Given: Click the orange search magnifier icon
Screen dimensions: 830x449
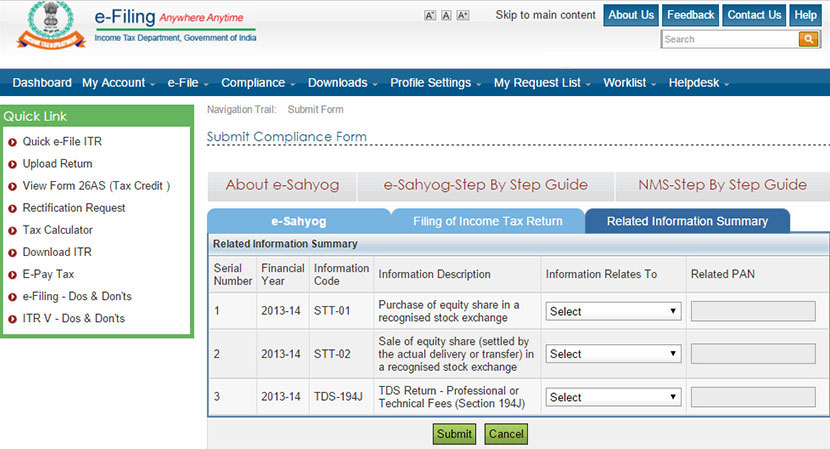Looking at the screenshot, I should point(808,39).
